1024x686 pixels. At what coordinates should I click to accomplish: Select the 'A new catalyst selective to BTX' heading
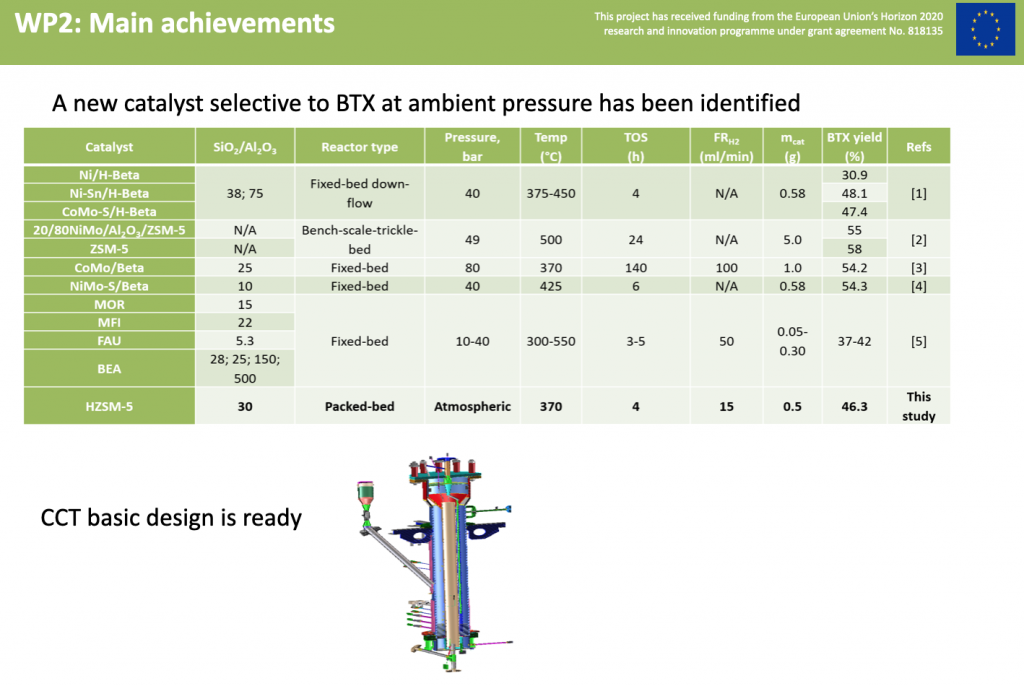tap(426, 103)
